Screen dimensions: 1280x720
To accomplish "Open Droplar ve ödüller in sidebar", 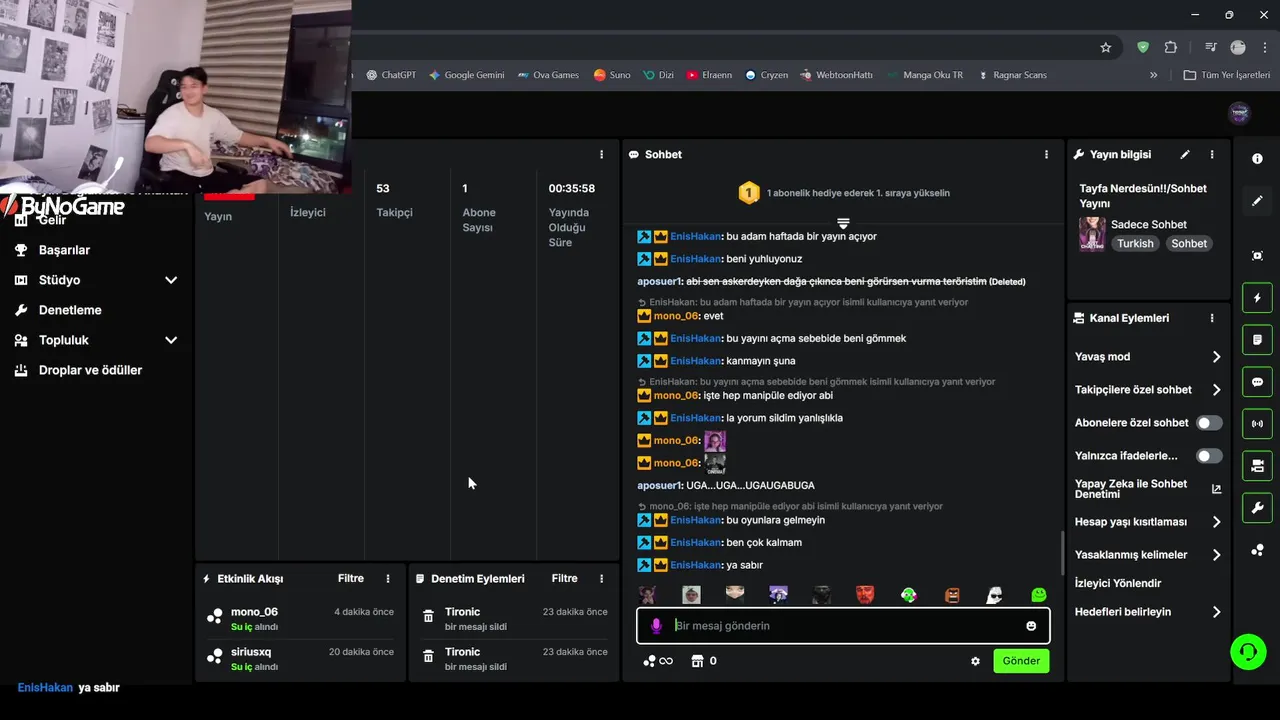I will point(90,370).
